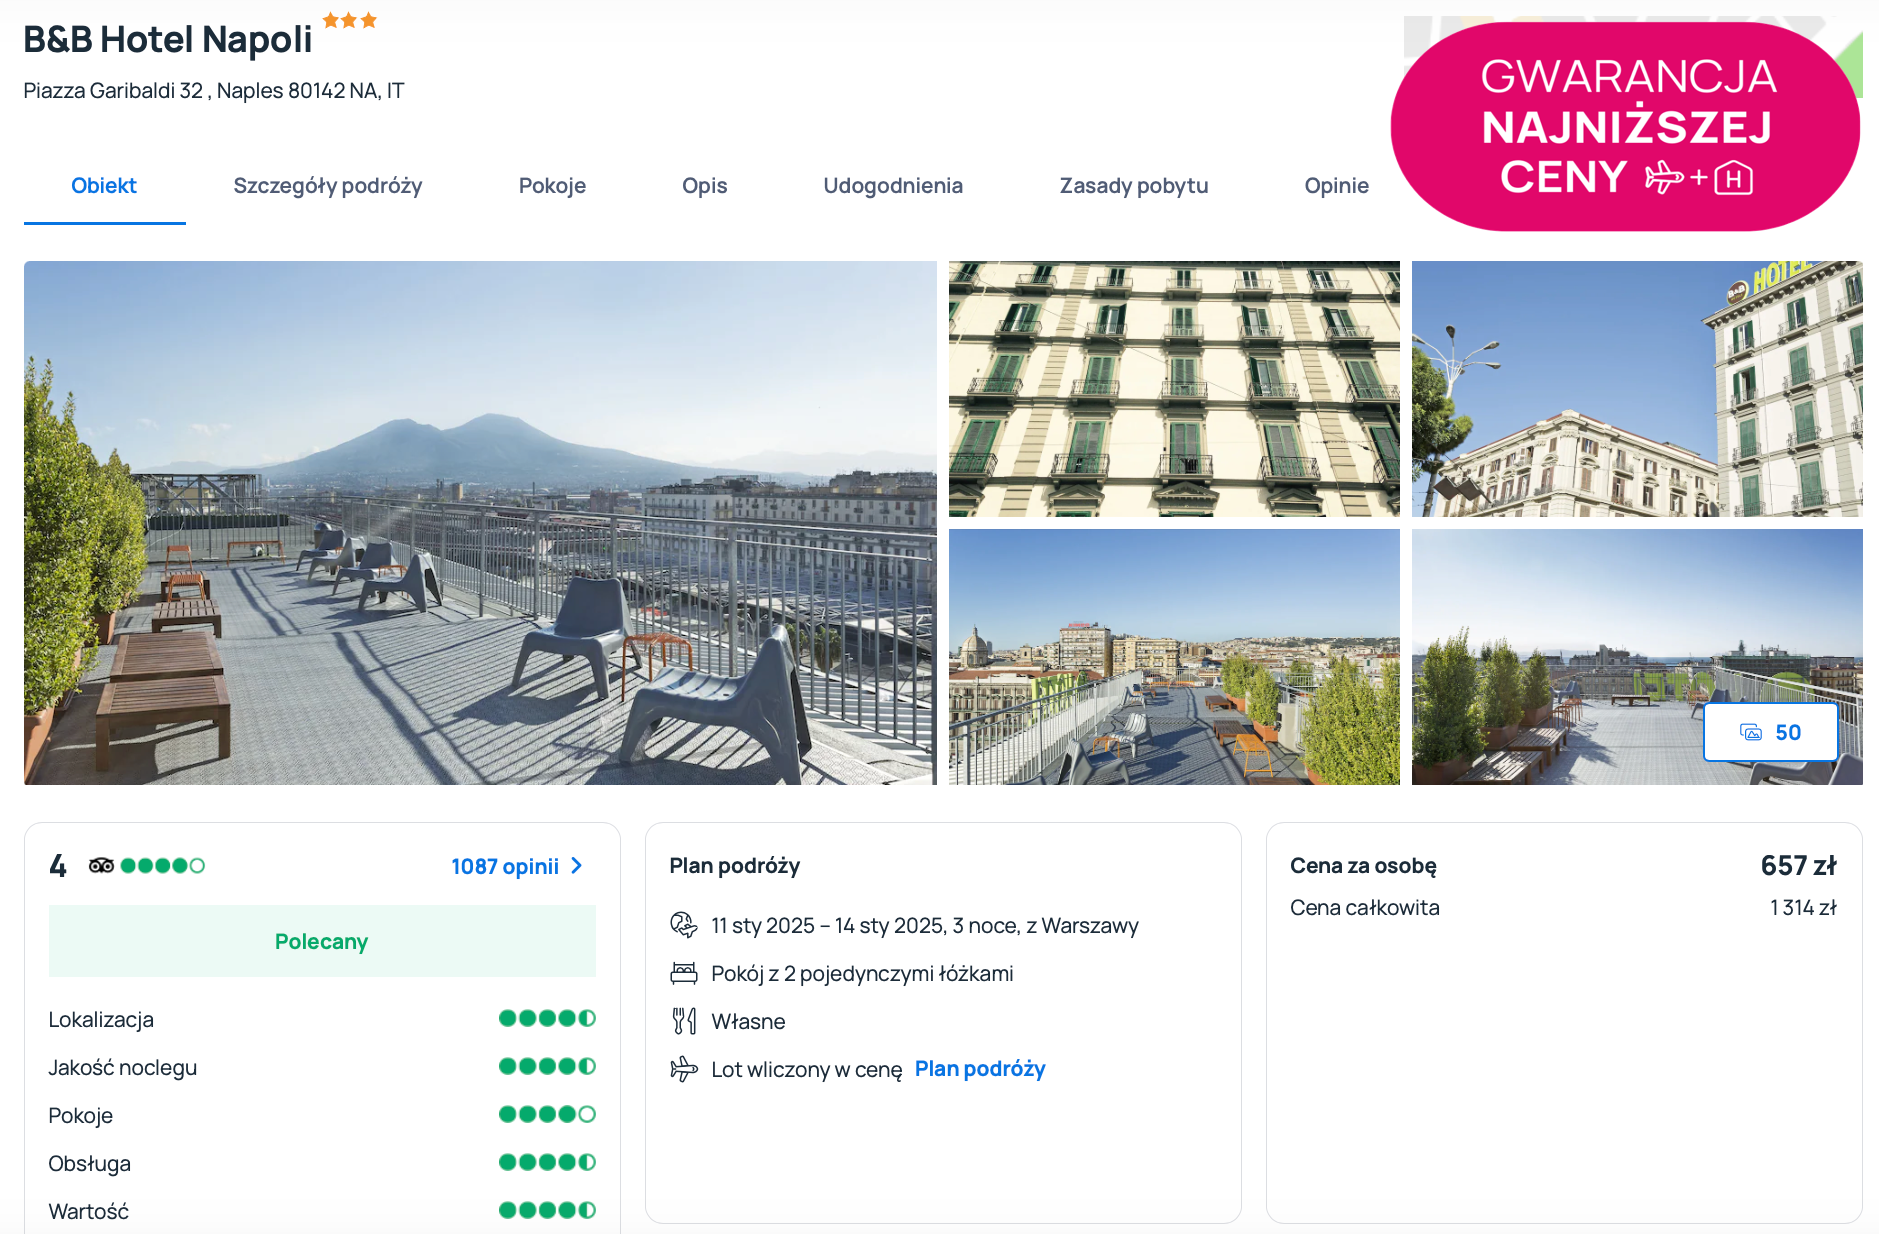The image size is (1879, 1234).
Task: Open the green-shuttered building facade photo
Action: click(x=1174, y=389)
